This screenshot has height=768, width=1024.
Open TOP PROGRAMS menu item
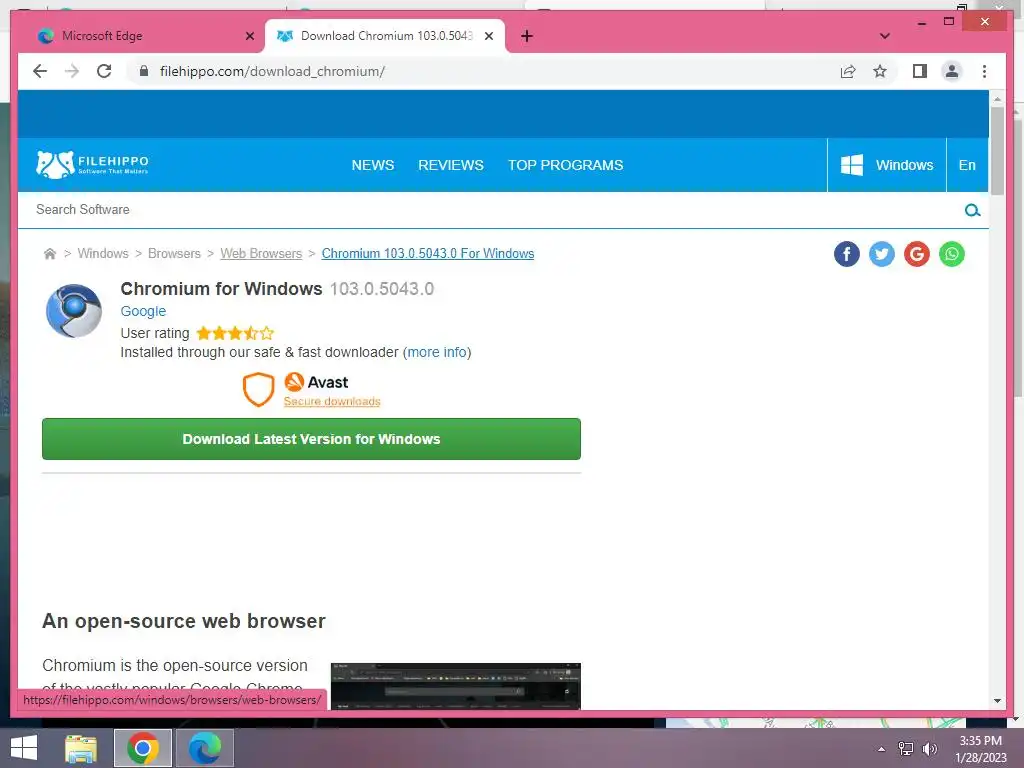566,165
